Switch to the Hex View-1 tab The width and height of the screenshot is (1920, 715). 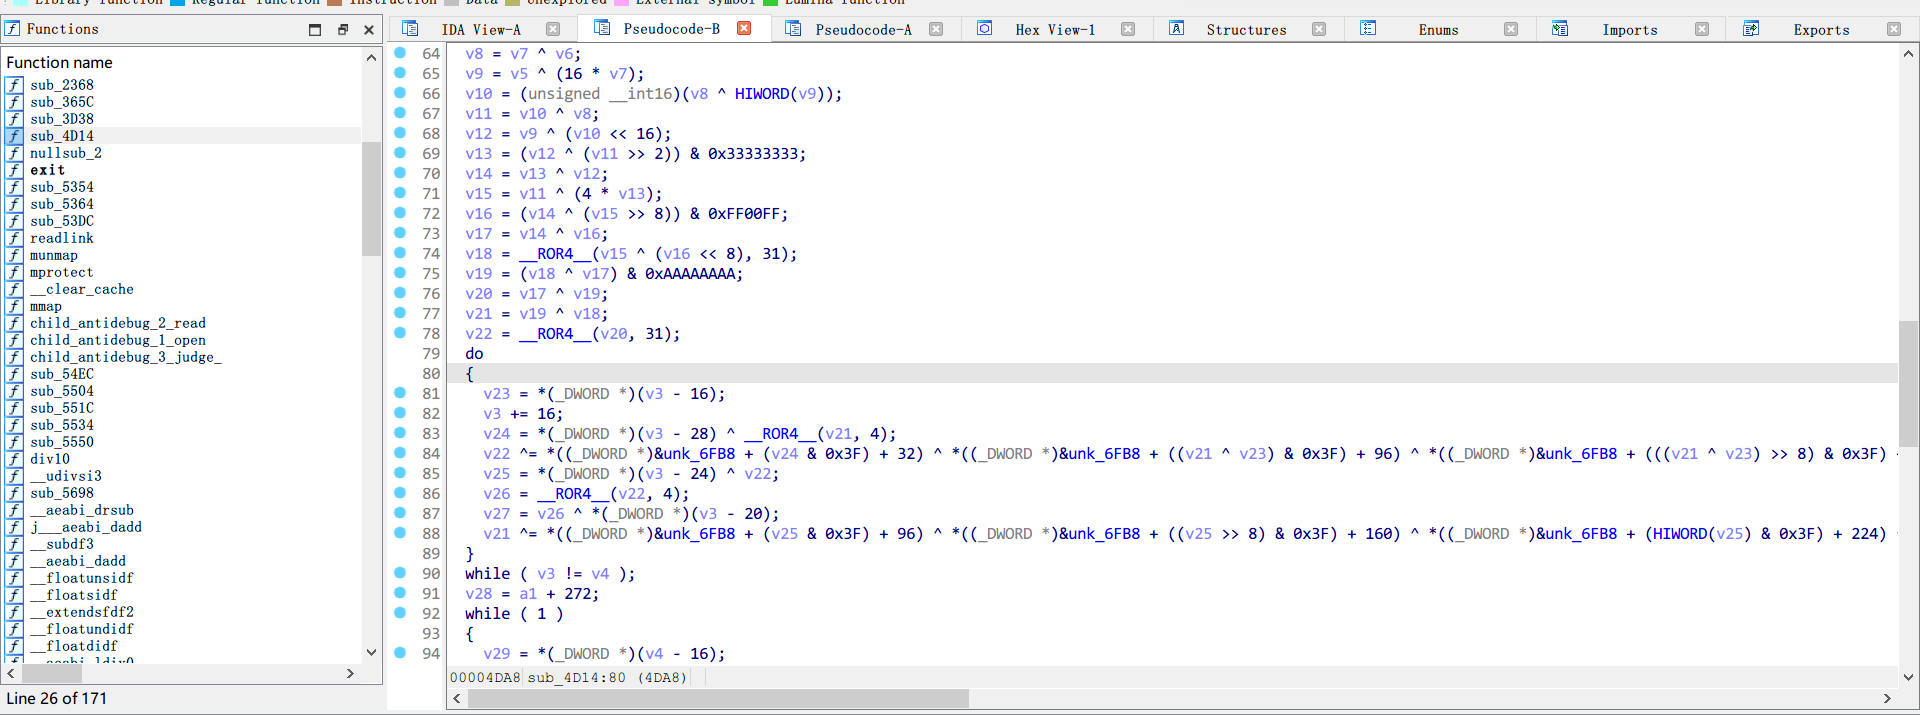coord(1055,29)
